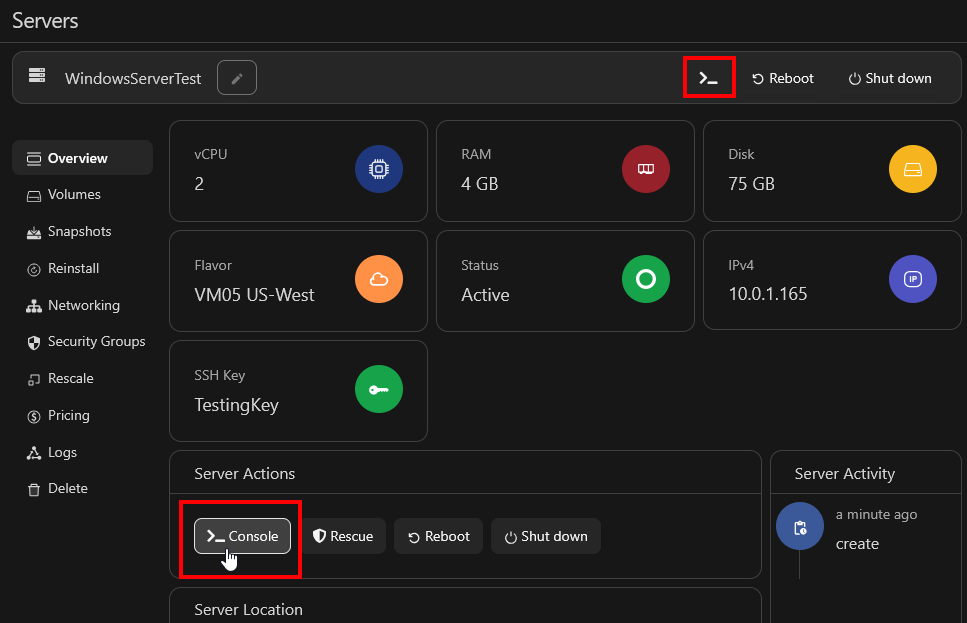Click the Rescue button
Viewport: 967px width, 623px height.
coord(343,536)
